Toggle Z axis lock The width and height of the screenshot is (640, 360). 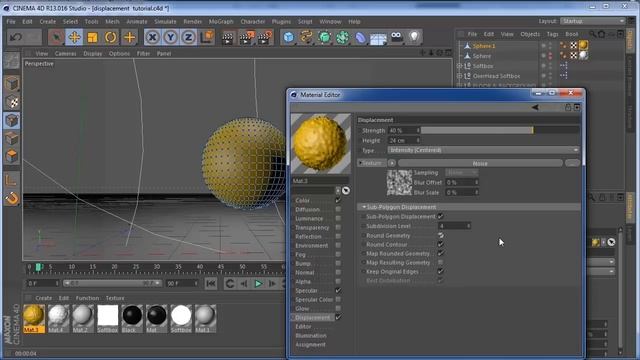pyautogui.click(x=188, y=38)
